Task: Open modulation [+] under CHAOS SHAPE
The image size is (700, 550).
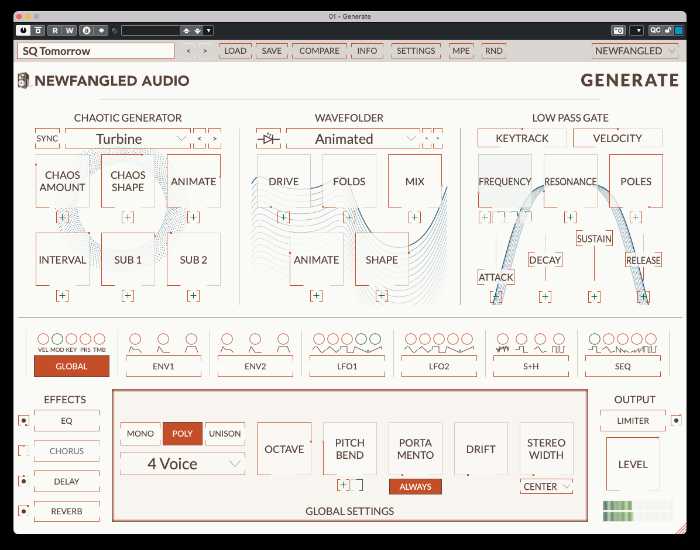Action: coord(128,217)
